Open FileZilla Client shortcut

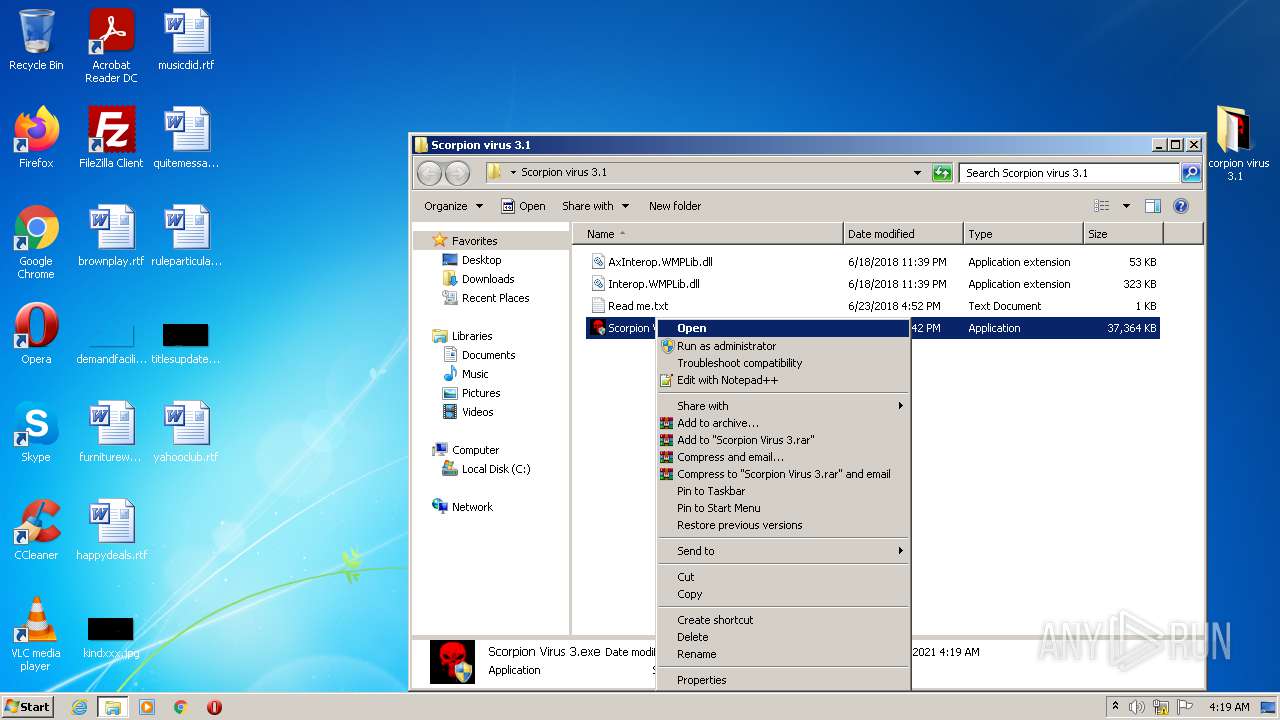[111, 138]
